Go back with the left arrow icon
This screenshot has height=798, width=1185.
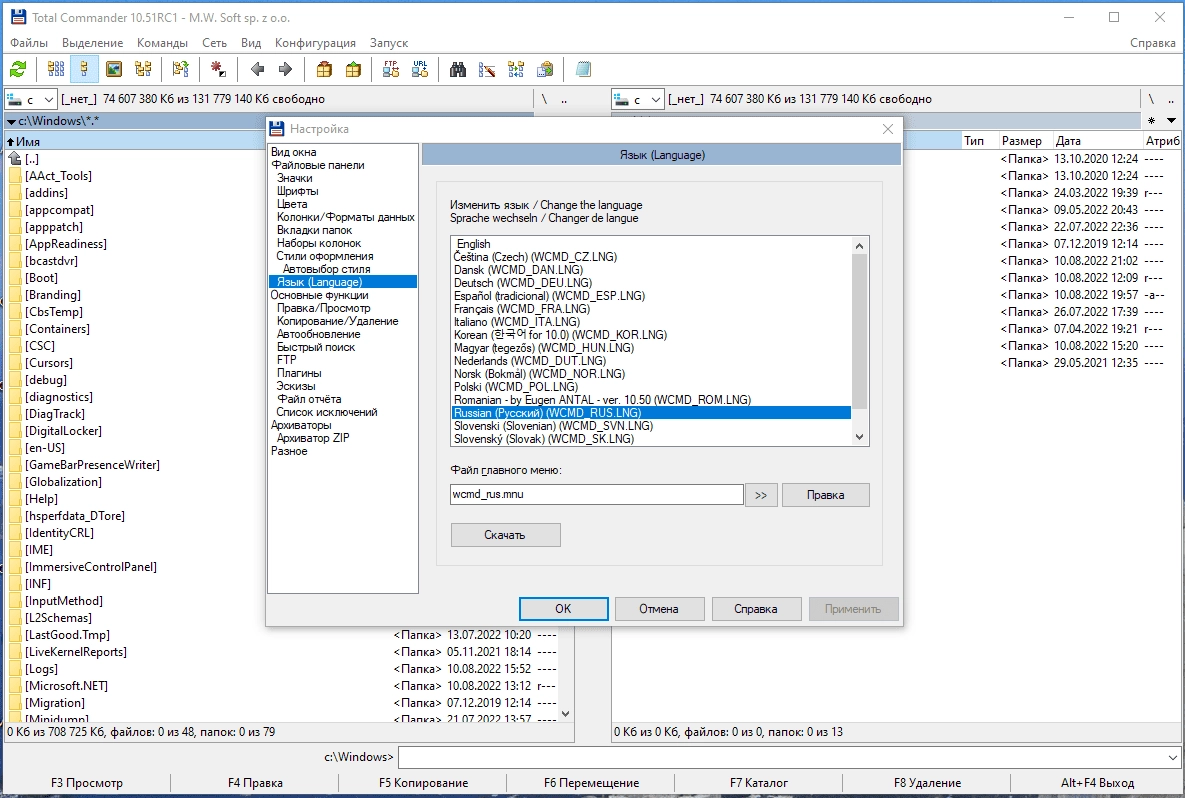pyautogui.click(x=257, y=70)
